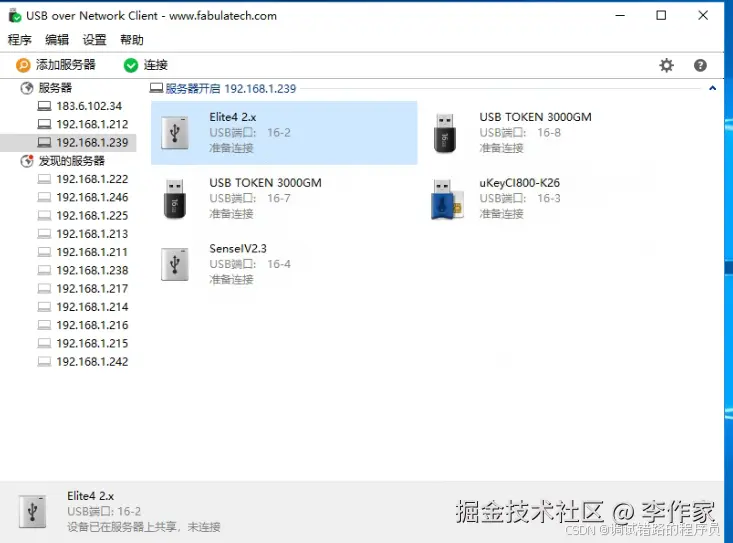Click laptop icon beside 192.168.1.242
This screenshot has width=733, height=543.
tap(44, 361)
